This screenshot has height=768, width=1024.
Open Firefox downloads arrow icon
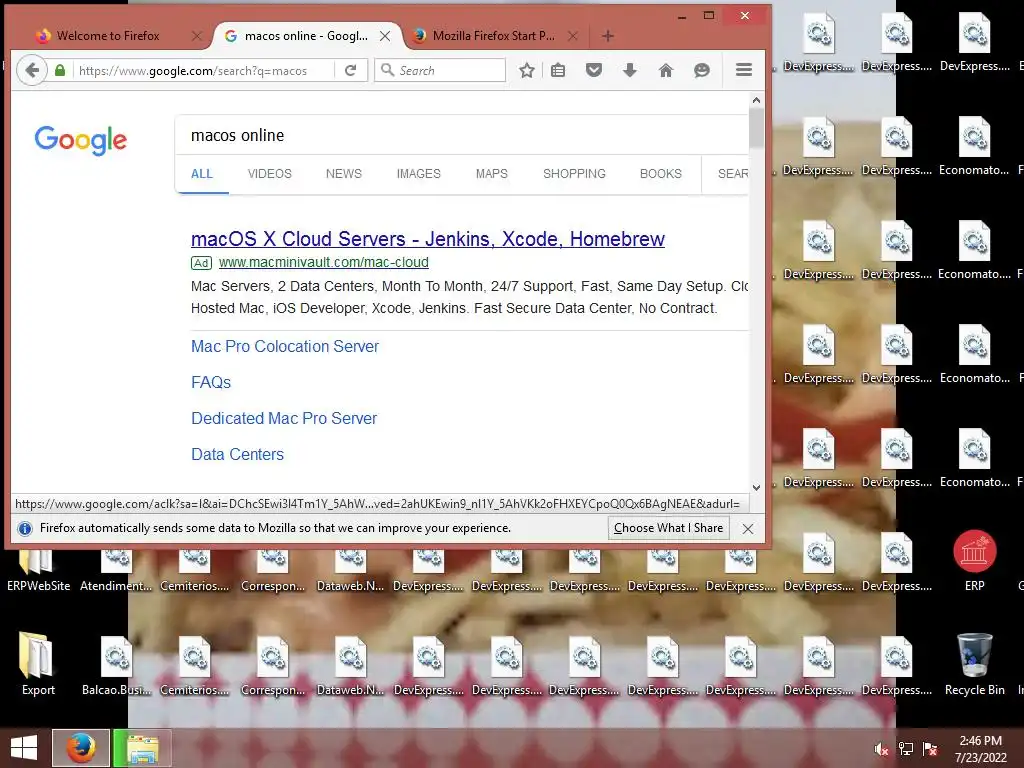pyautogui.click(x=630, y=71)
